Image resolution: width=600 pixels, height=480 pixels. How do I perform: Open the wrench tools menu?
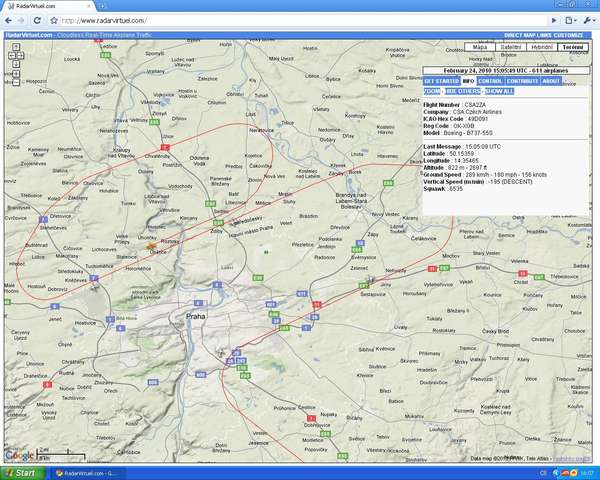(589, 21)
